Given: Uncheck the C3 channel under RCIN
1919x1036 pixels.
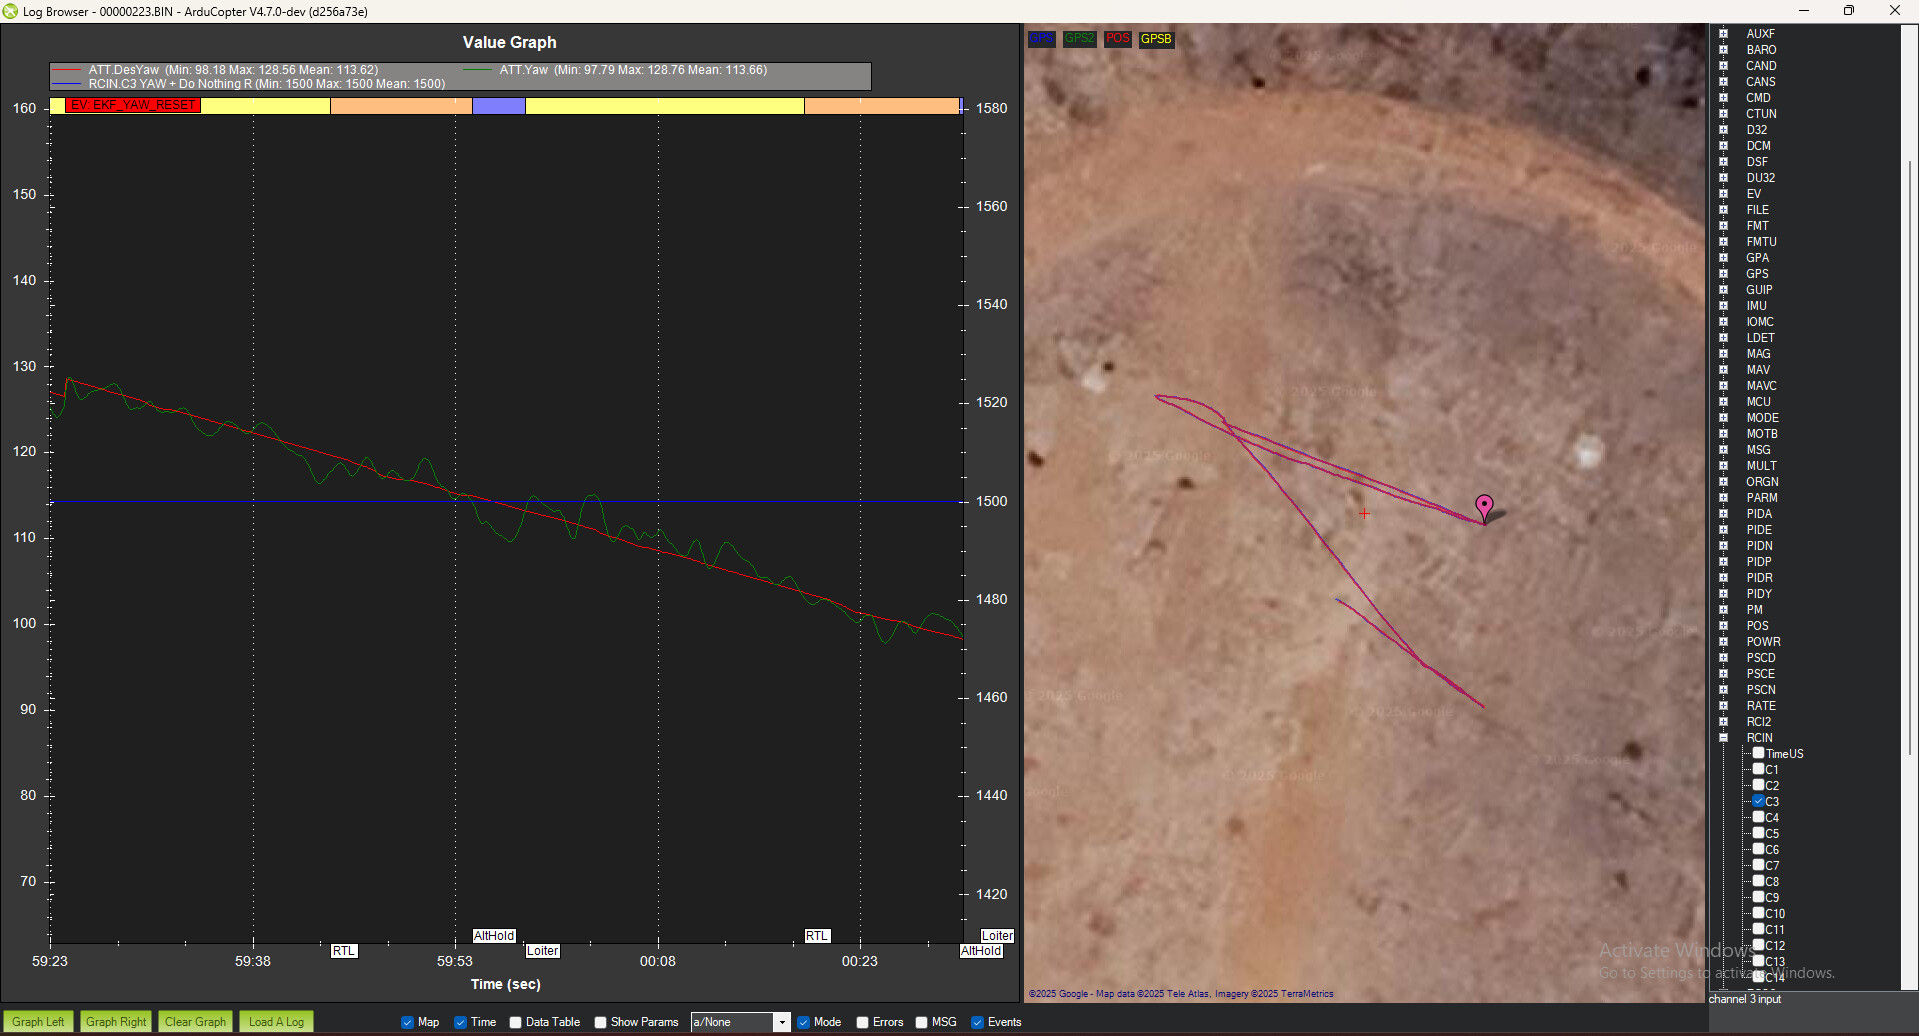Looking at the screenshot, I should coord(1758,801).
